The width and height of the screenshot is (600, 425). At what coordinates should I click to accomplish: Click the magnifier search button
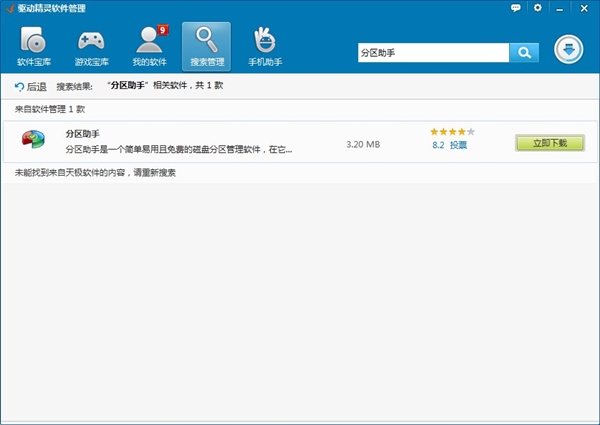pos(524,53)
